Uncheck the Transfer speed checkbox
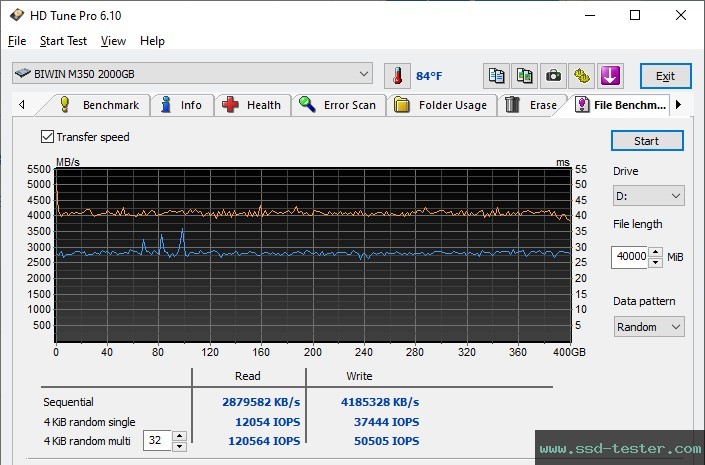The image size is (705, 465). 47,137
